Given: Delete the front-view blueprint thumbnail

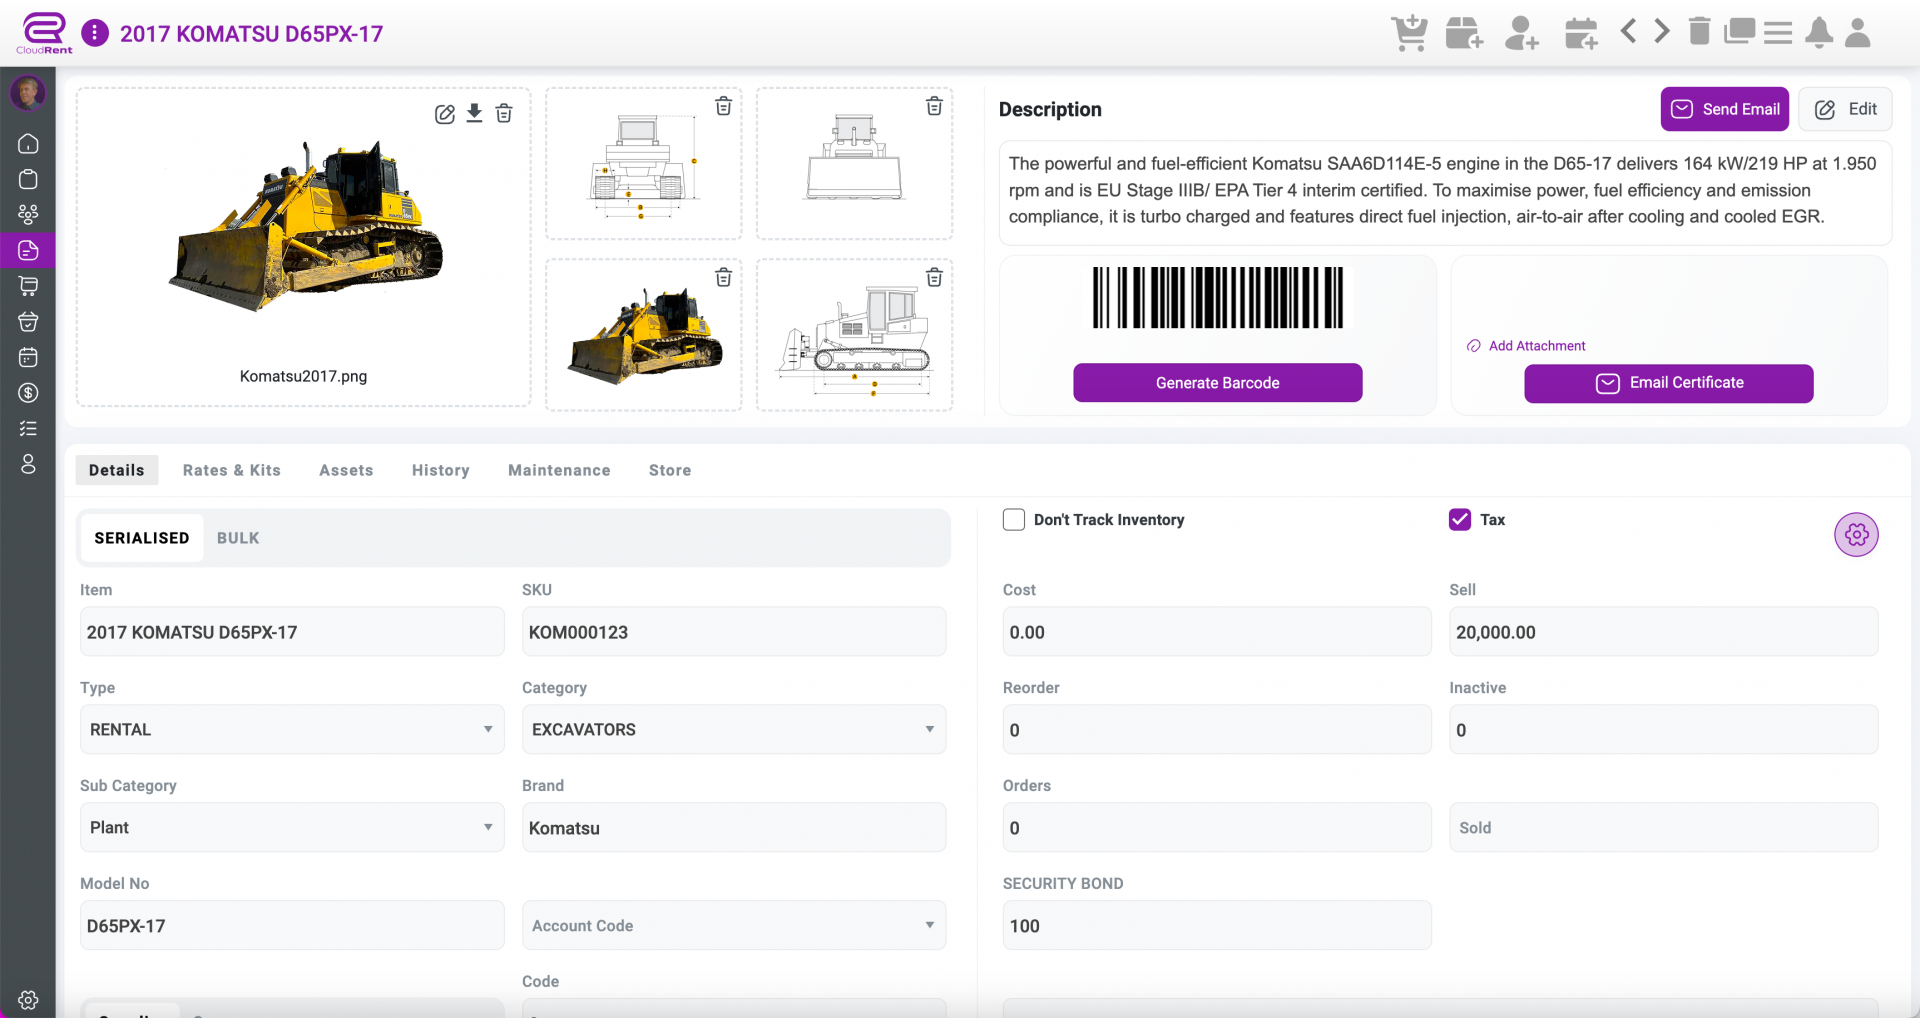Looking at the screenshot, I should pyautogui.click(x=724, y=106).
